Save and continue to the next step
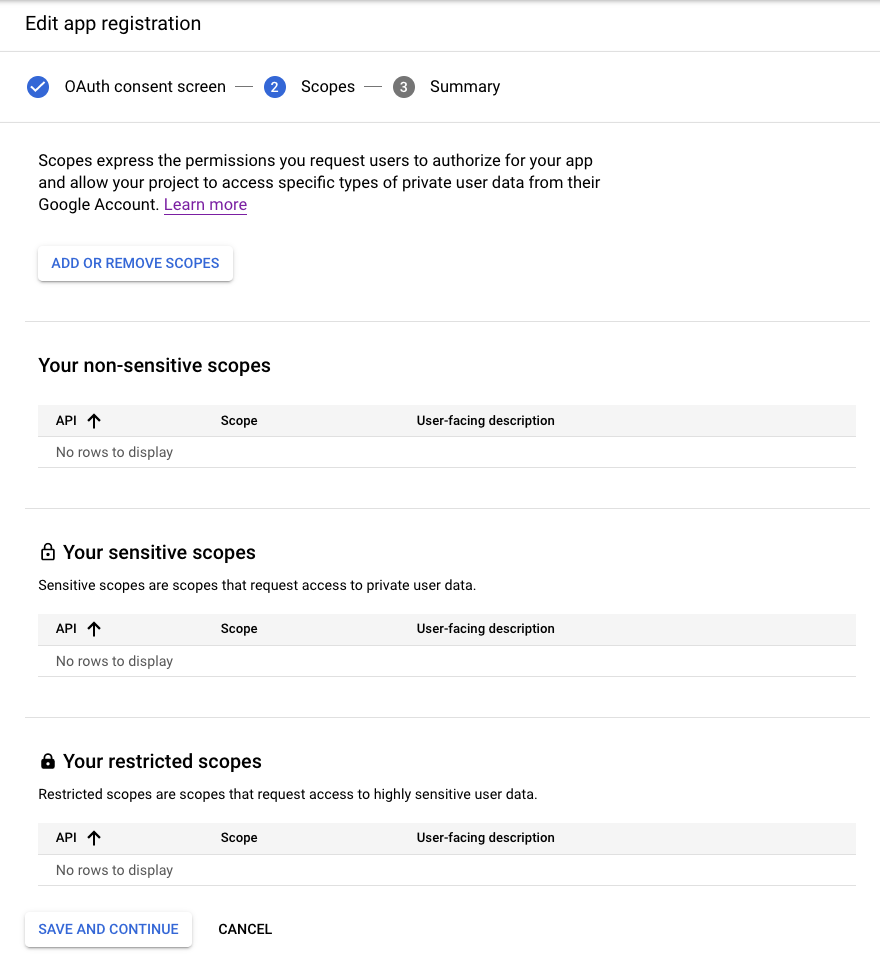 click(108, 929)
